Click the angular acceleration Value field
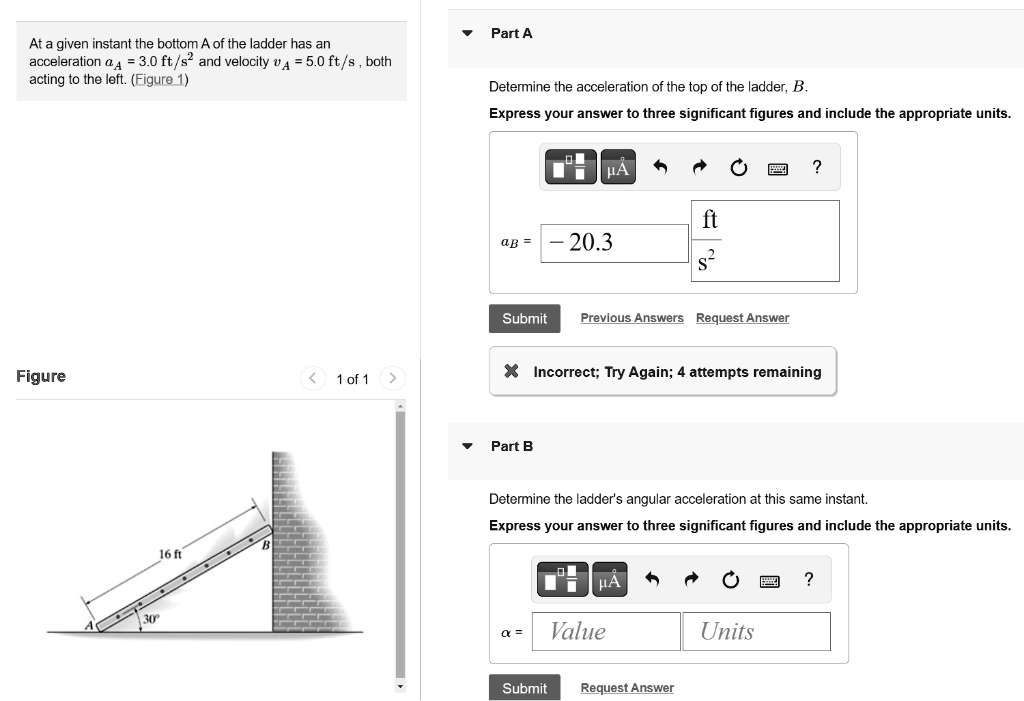The width and height of the screenshot is (1024, 701). [606, 631]
